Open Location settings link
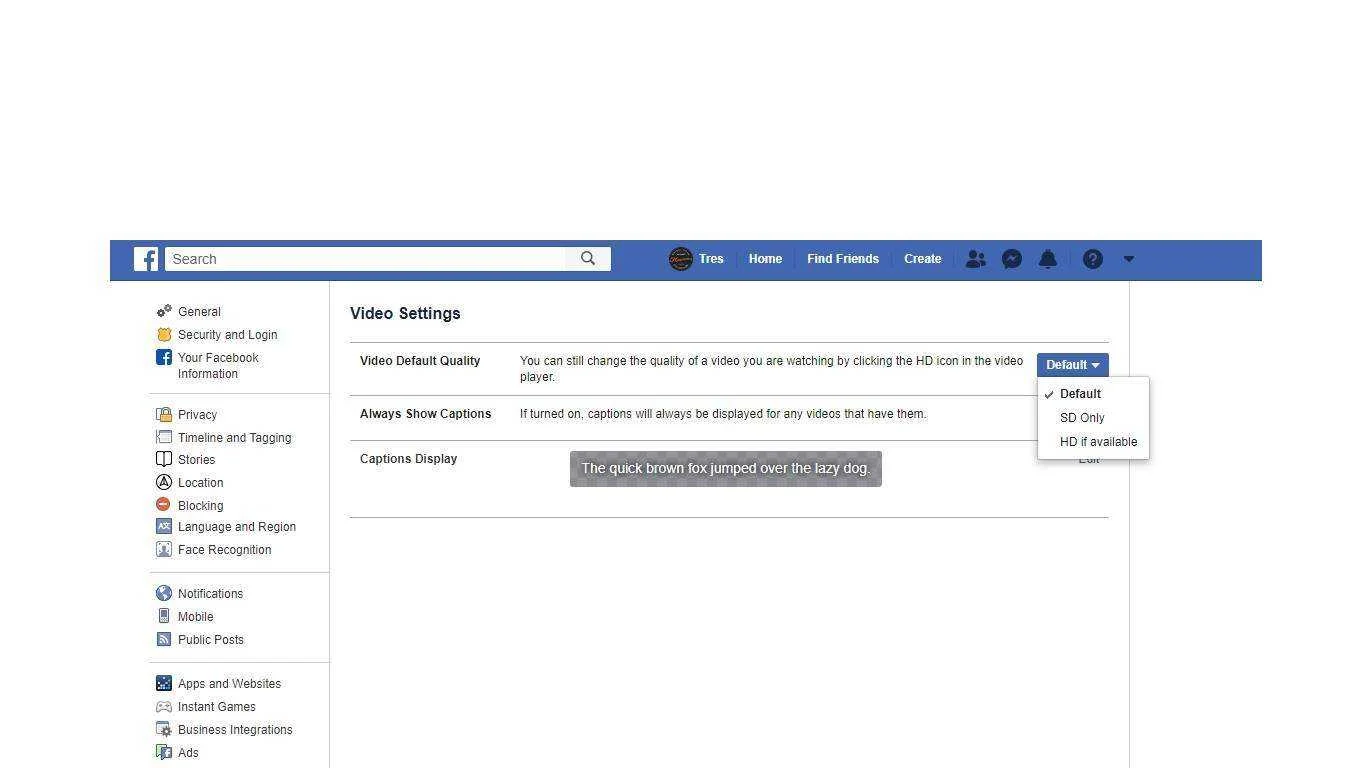This screenshot has width=1366, height=768. [200, 483]
